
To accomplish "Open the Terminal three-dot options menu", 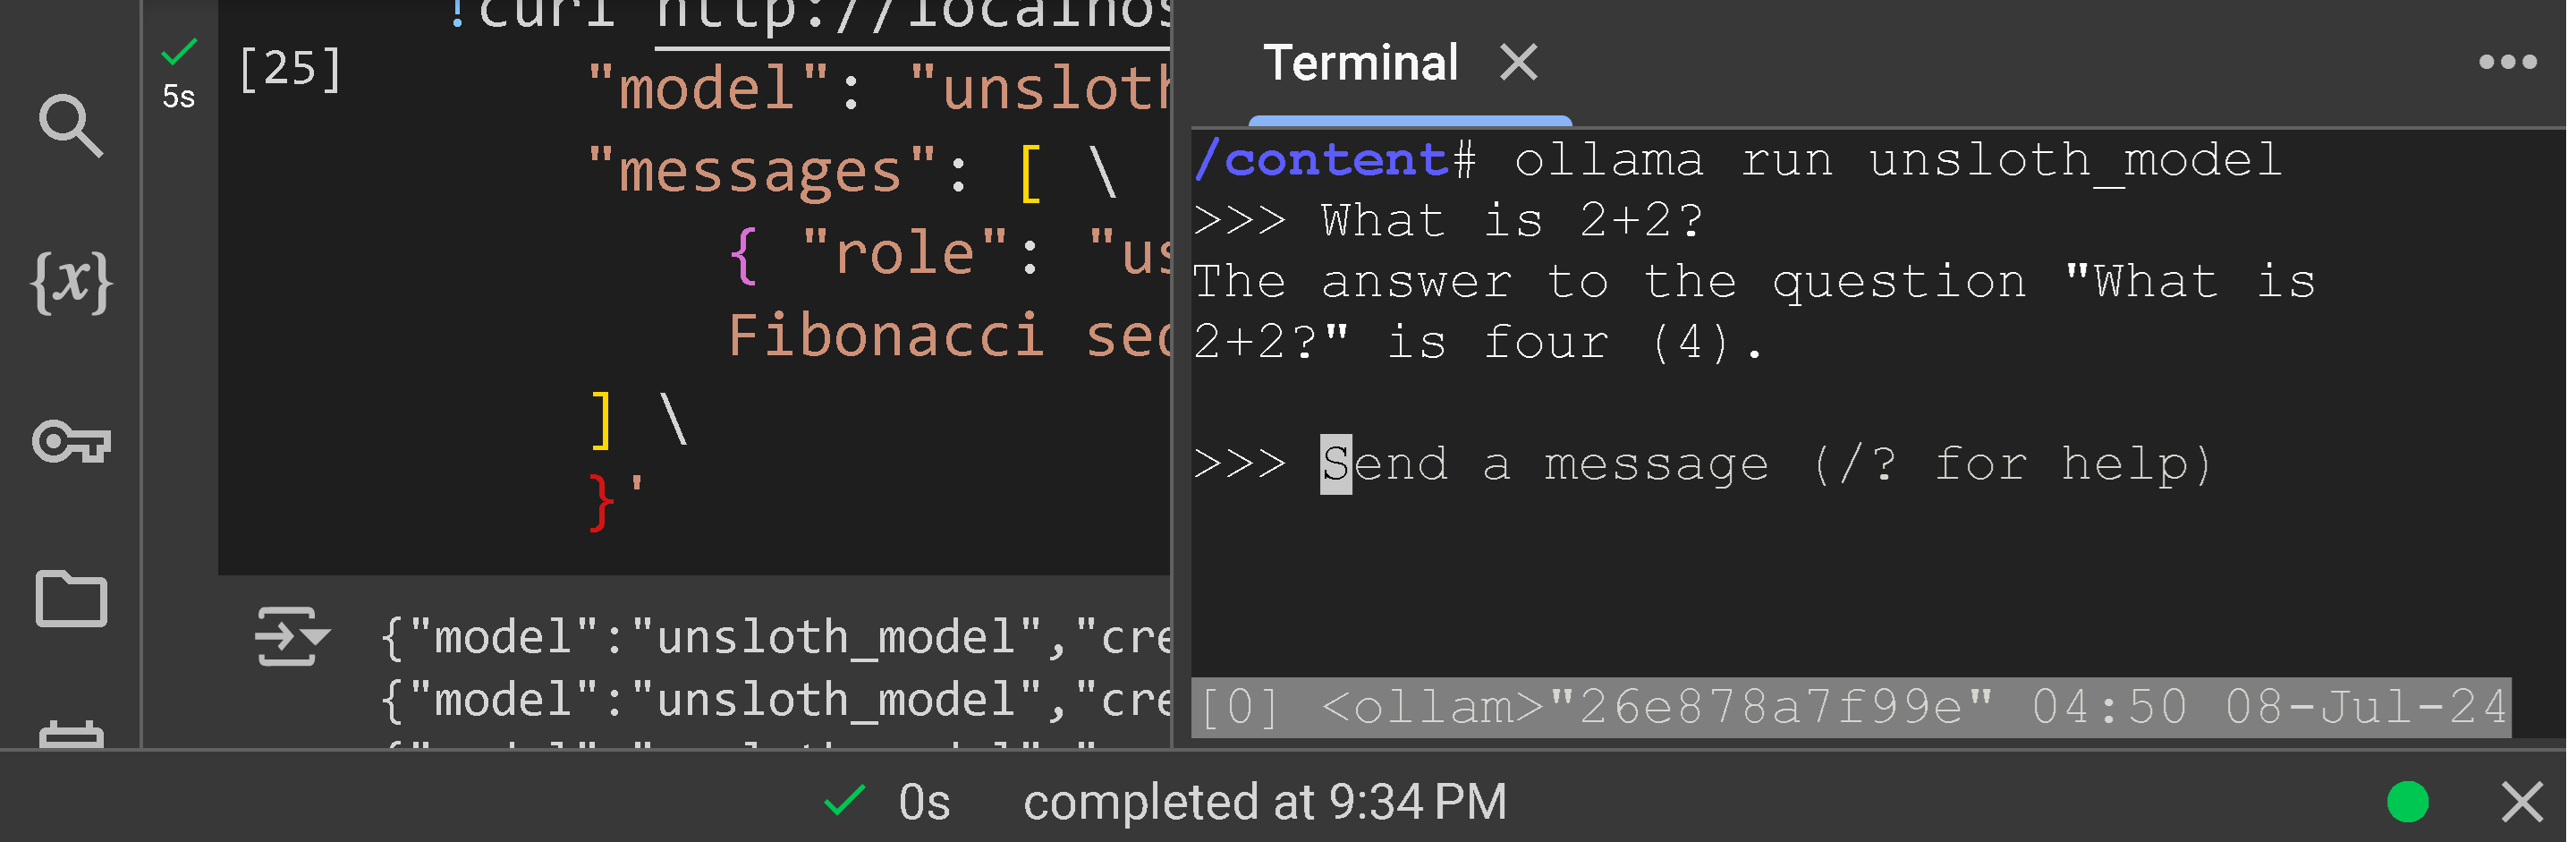I will pyautogui.click(x=2506, y=62).
